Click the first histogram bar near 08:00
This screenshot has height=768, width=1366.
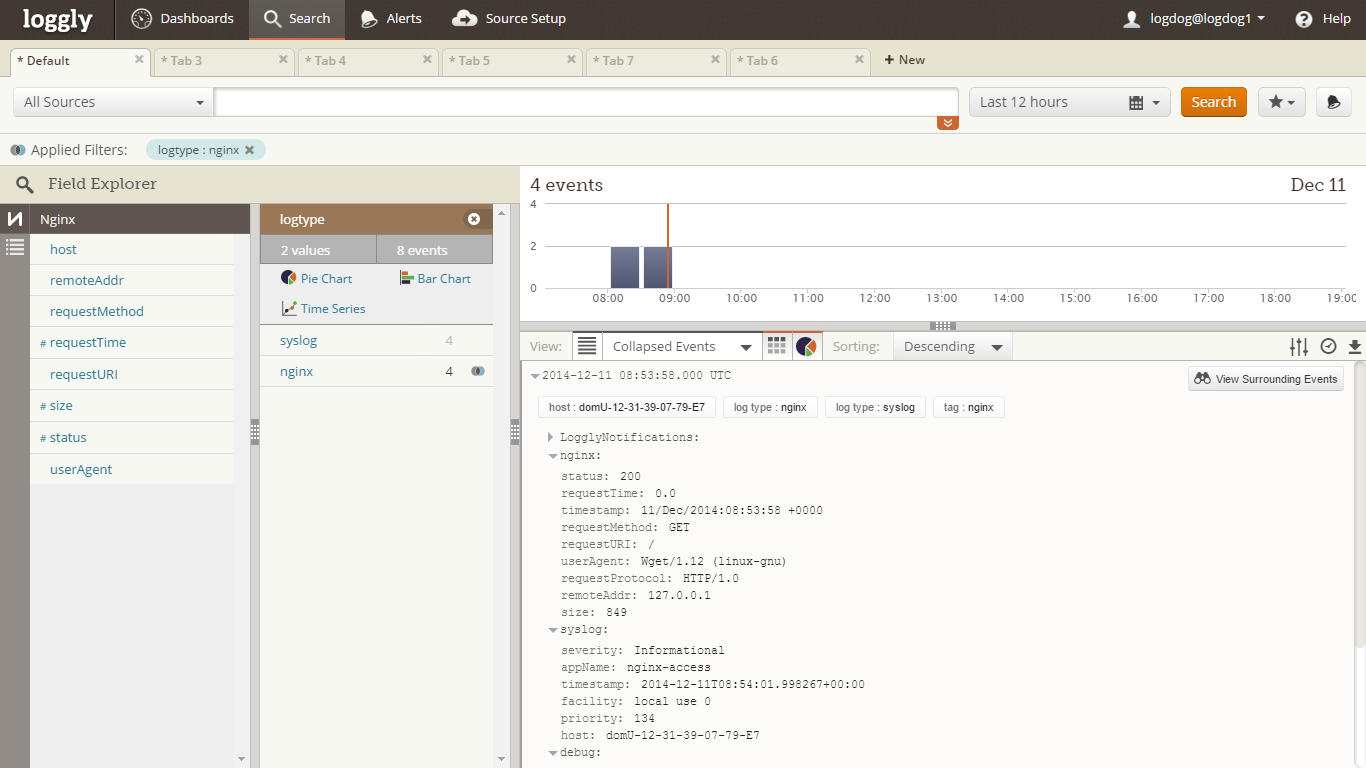tap(625, 267)
